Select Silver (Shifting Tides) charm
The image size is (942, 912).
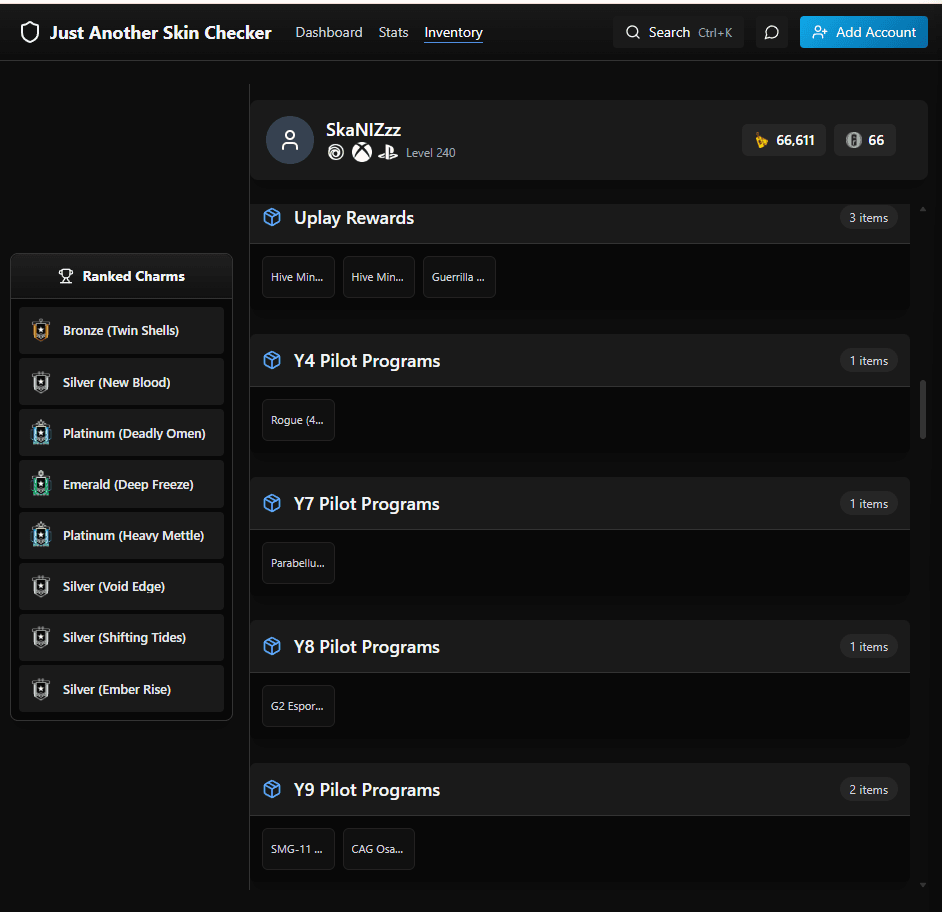121,637
